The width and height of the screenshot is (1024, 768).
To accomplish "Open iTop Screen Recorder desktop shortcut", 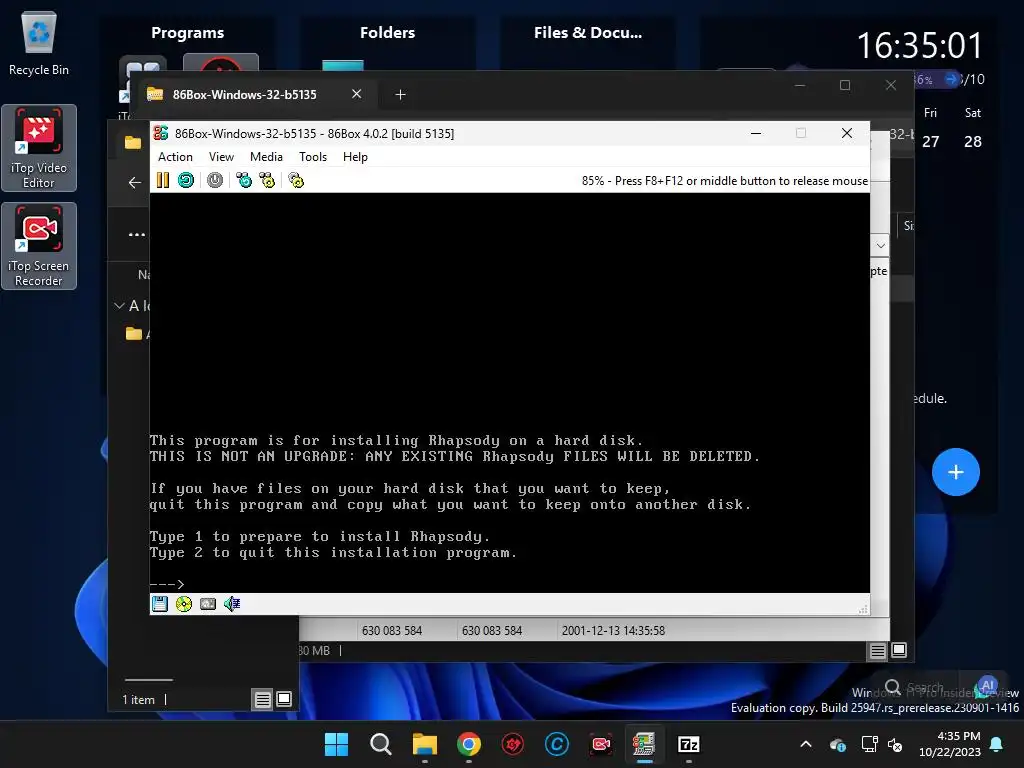I will 39,246.
